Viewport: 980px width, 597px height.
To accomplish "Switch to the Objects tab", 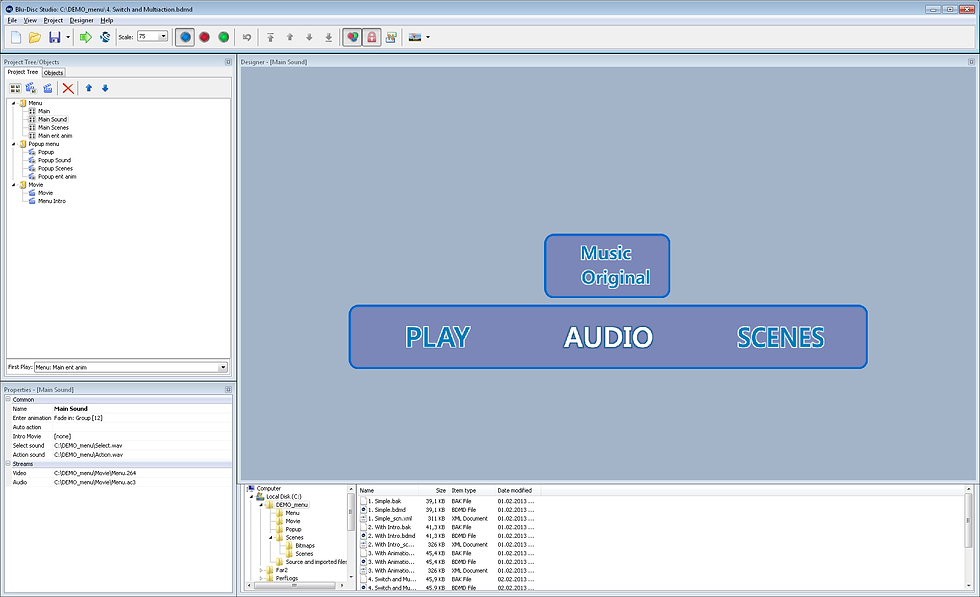I will 53,73.
